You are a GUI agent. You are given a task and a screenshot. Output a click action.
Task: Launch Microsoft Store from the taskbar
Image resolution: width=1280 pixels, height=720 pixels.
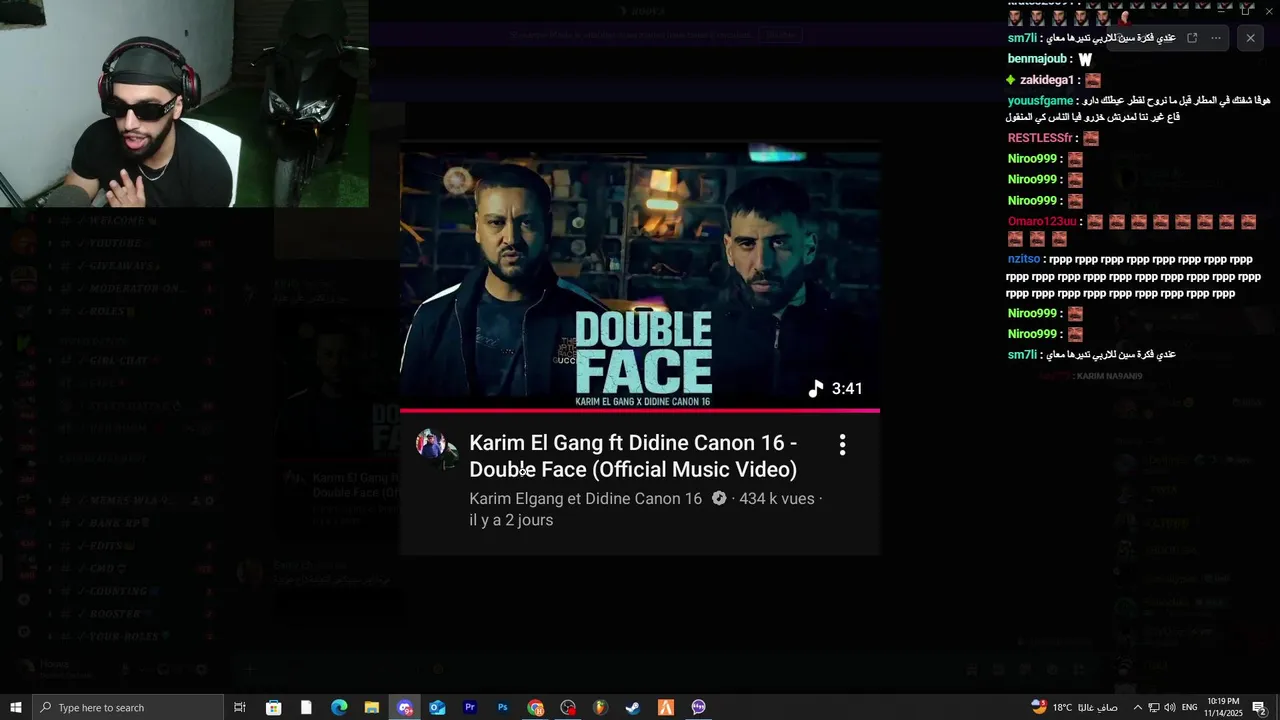point(273,707)
